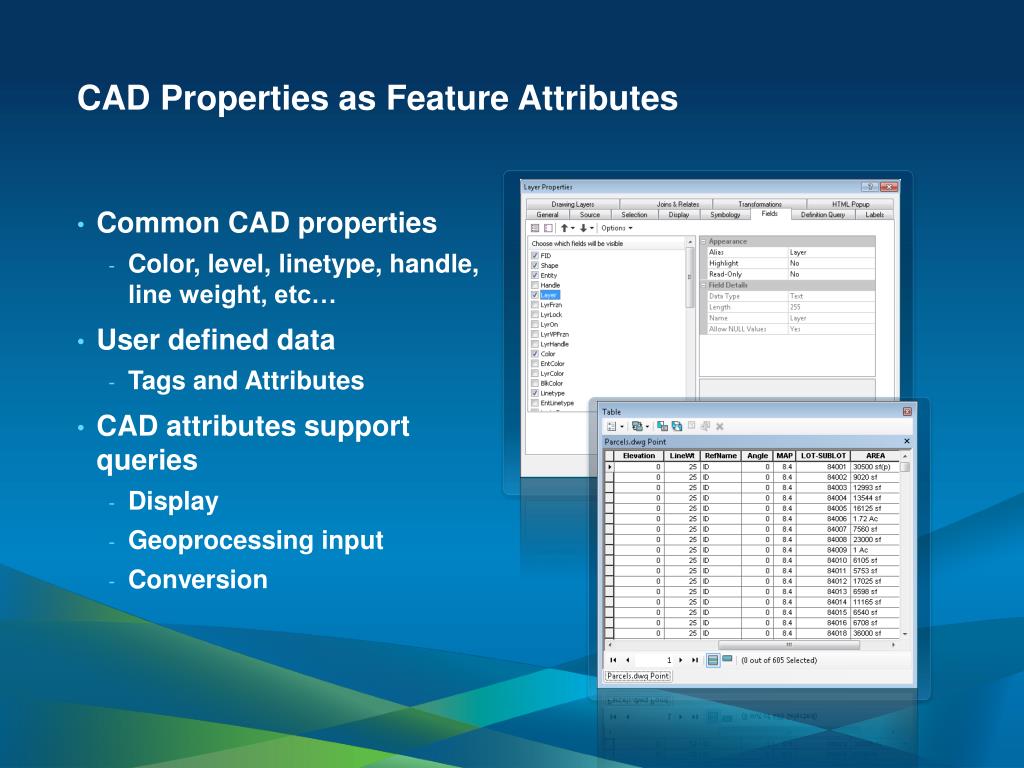The image size is (1024, 768).
Task: Click Clear Selection icon in Table toolbar
Action: 692,426
